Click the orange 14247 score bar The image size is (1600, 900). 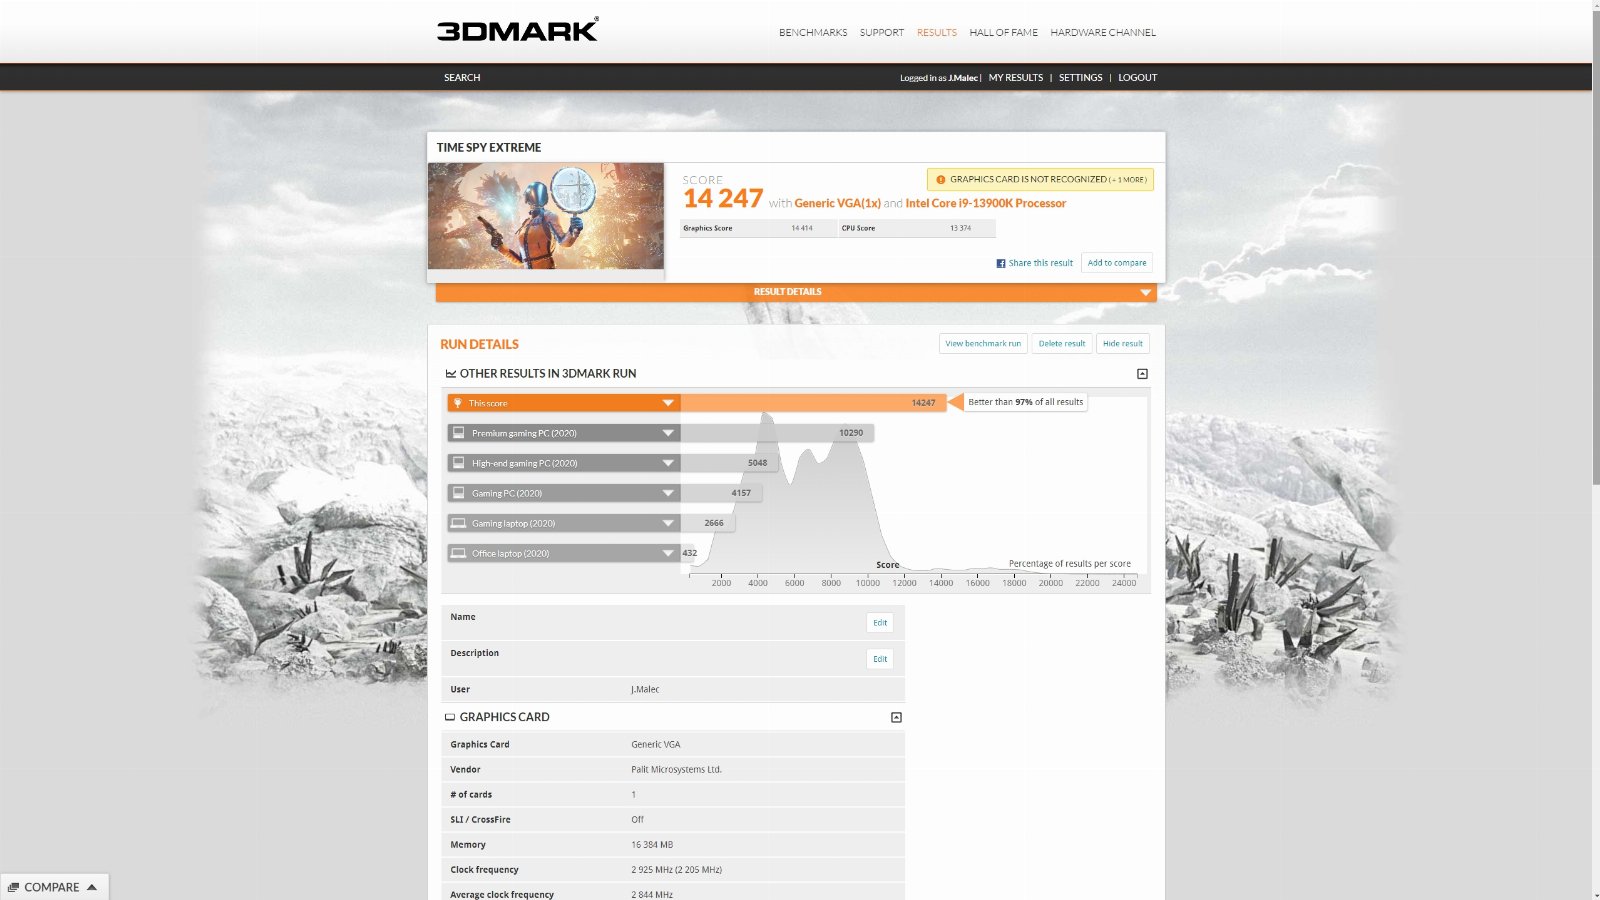(812, 403)
